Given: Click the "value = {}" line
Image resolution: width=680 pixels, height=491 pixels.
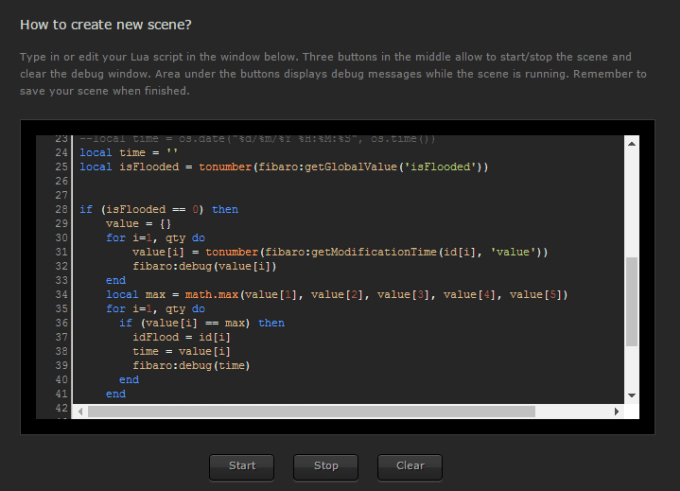Looking at the screenshot, I should (138, 224).
